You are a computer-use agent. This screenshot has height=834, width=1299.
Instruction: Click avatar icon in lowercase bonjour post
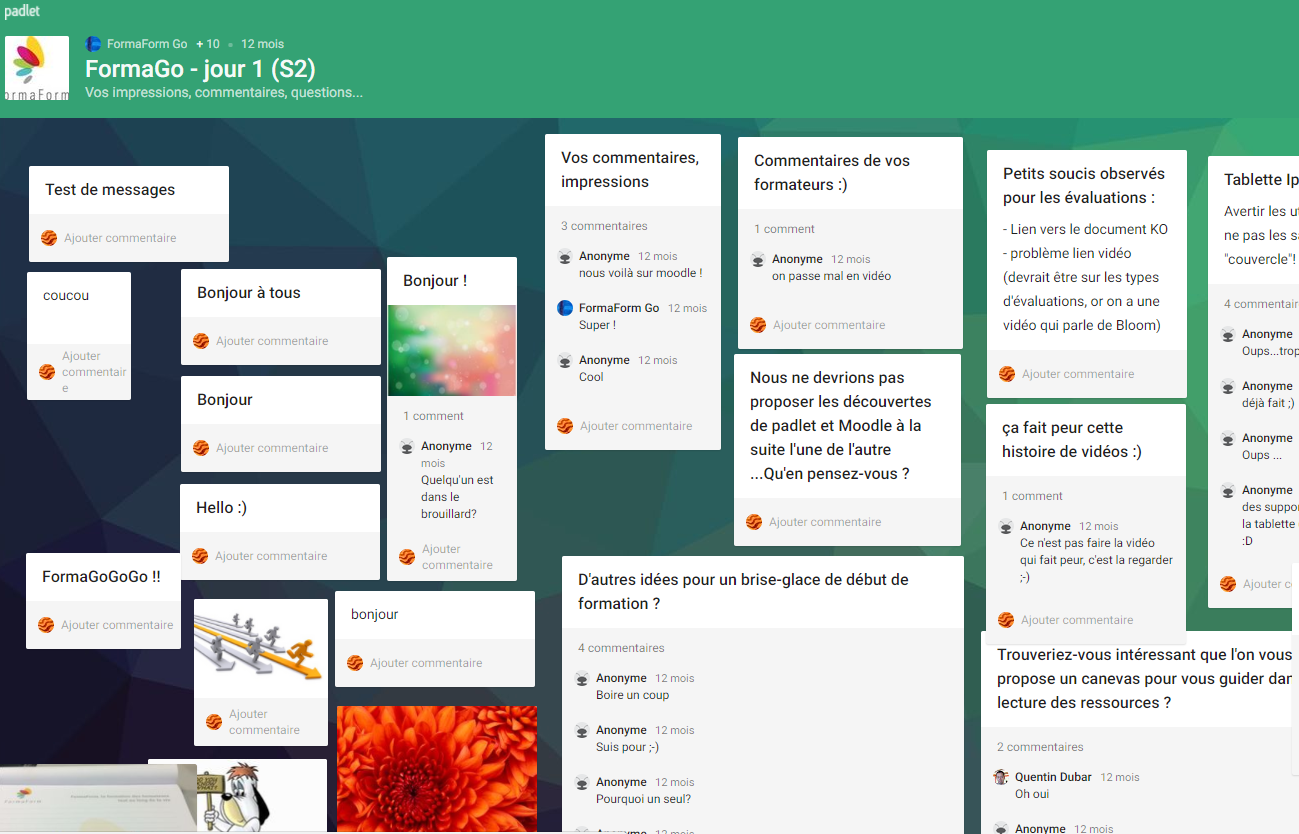point(355,663)
